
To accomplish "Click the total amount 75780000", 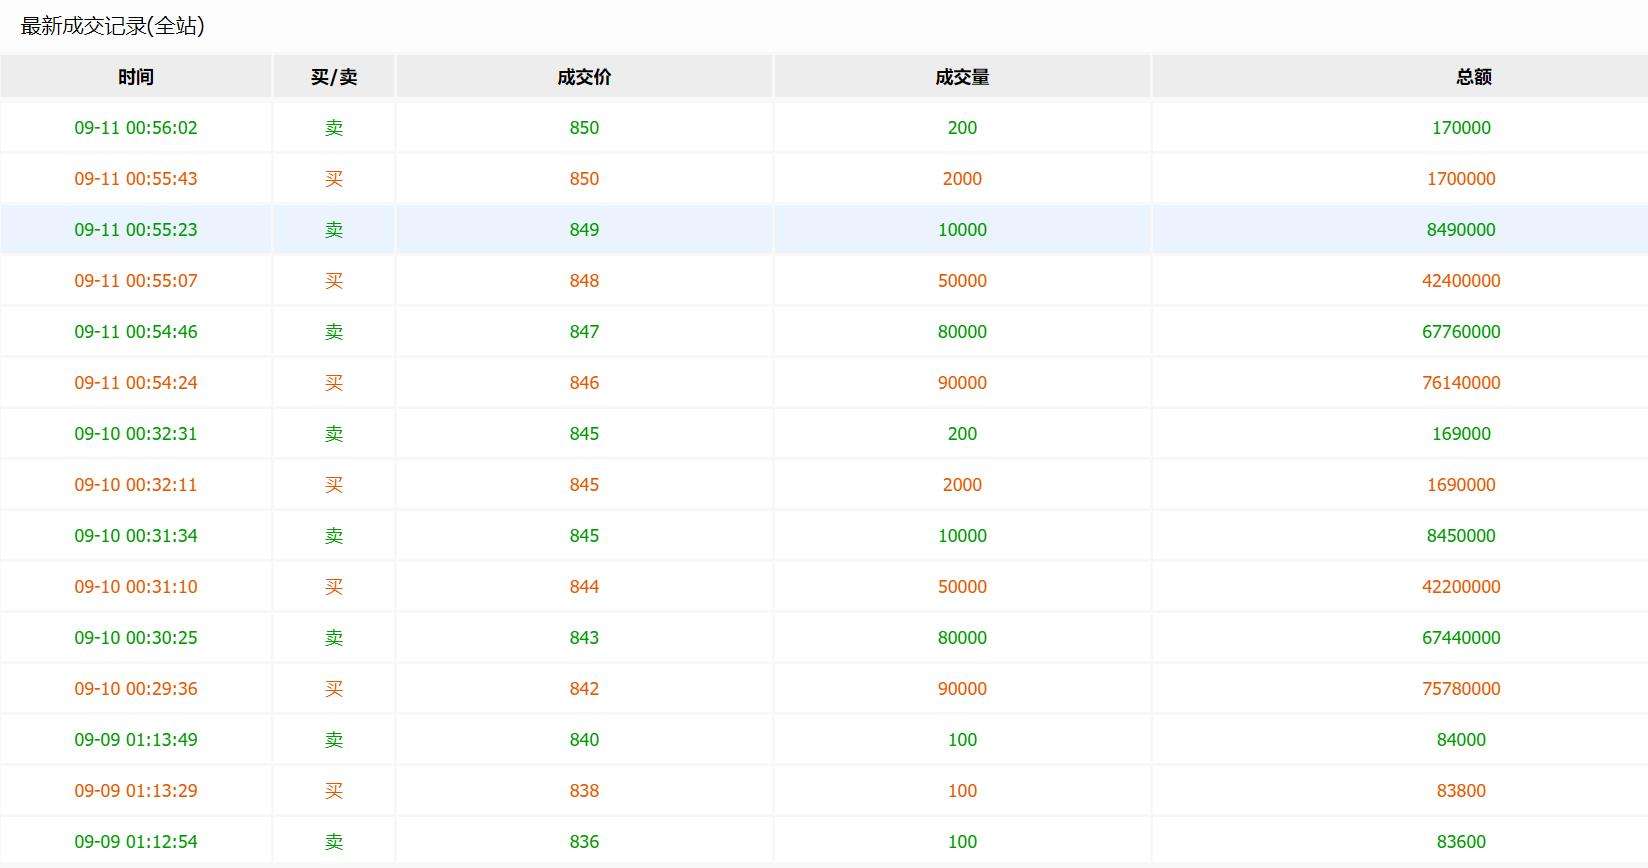I will (x=1461, y=689).
